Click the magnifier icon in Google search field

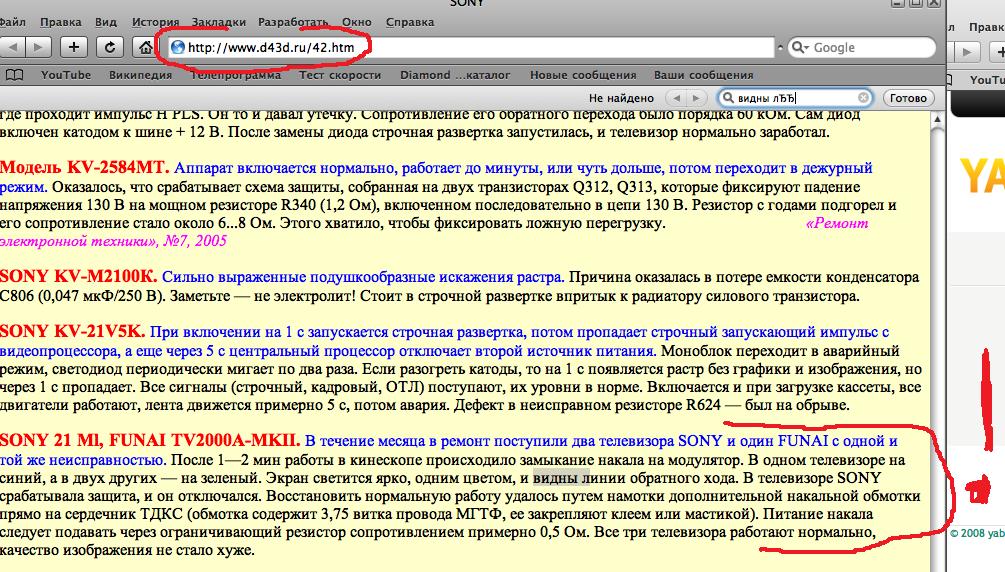[799, 47]
